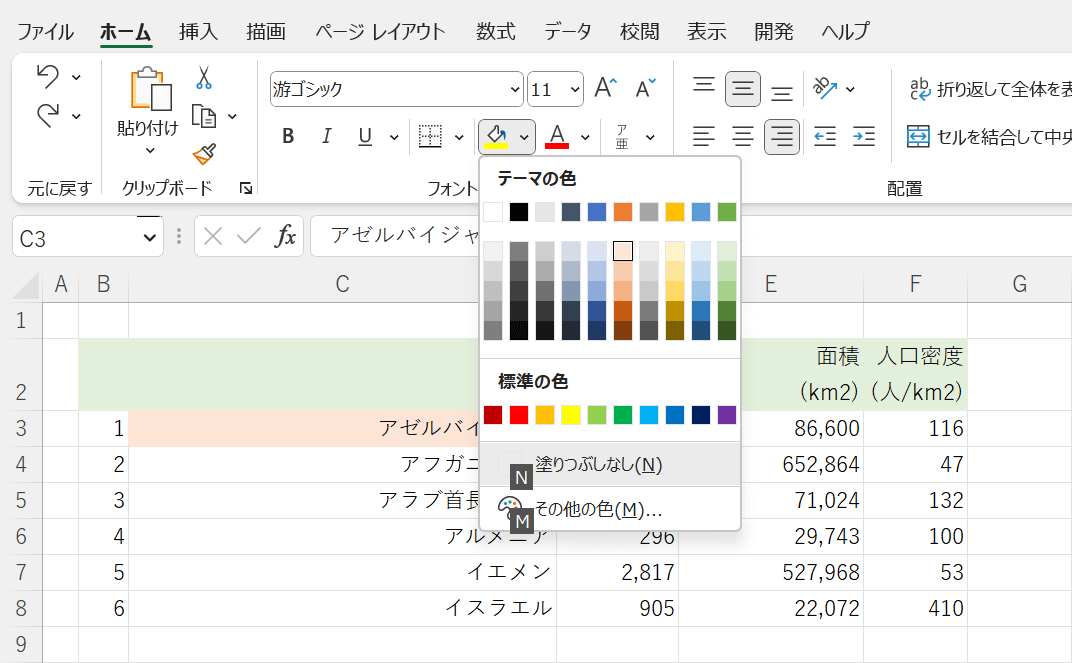Open the font size dropdown
1072x663 pixels.
[574, 89]
